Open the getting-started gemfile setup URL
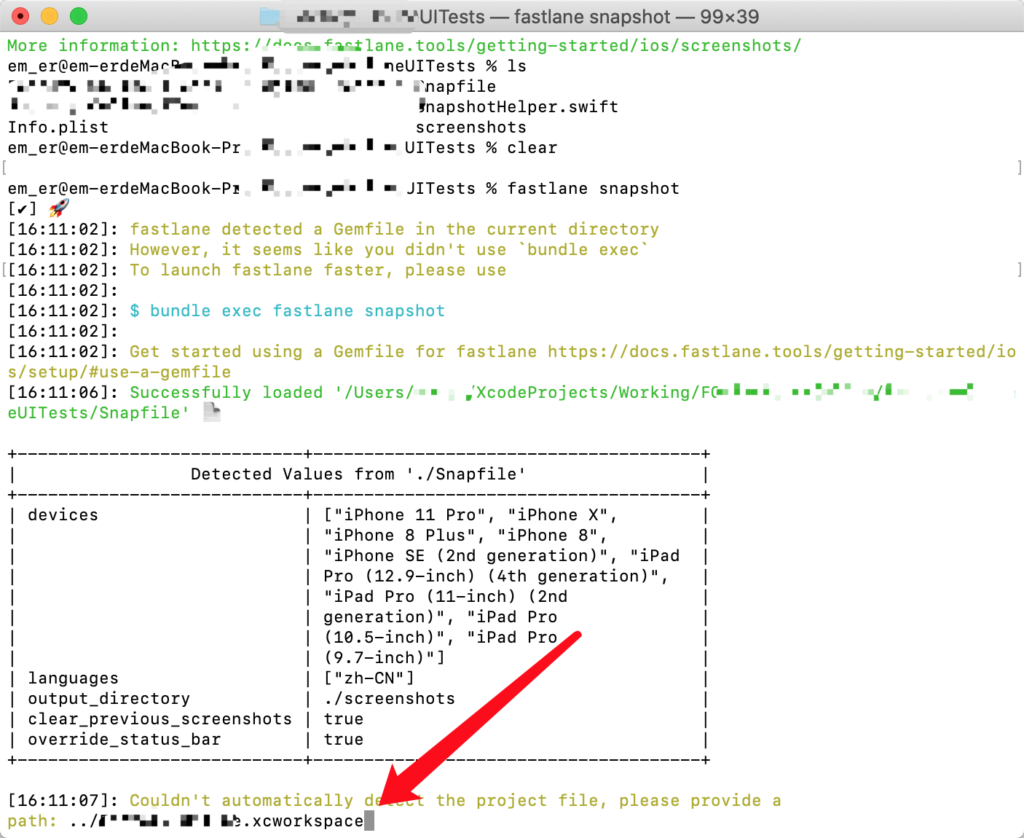This screenshot has width=1024, height=838. (x=511, y=362)
